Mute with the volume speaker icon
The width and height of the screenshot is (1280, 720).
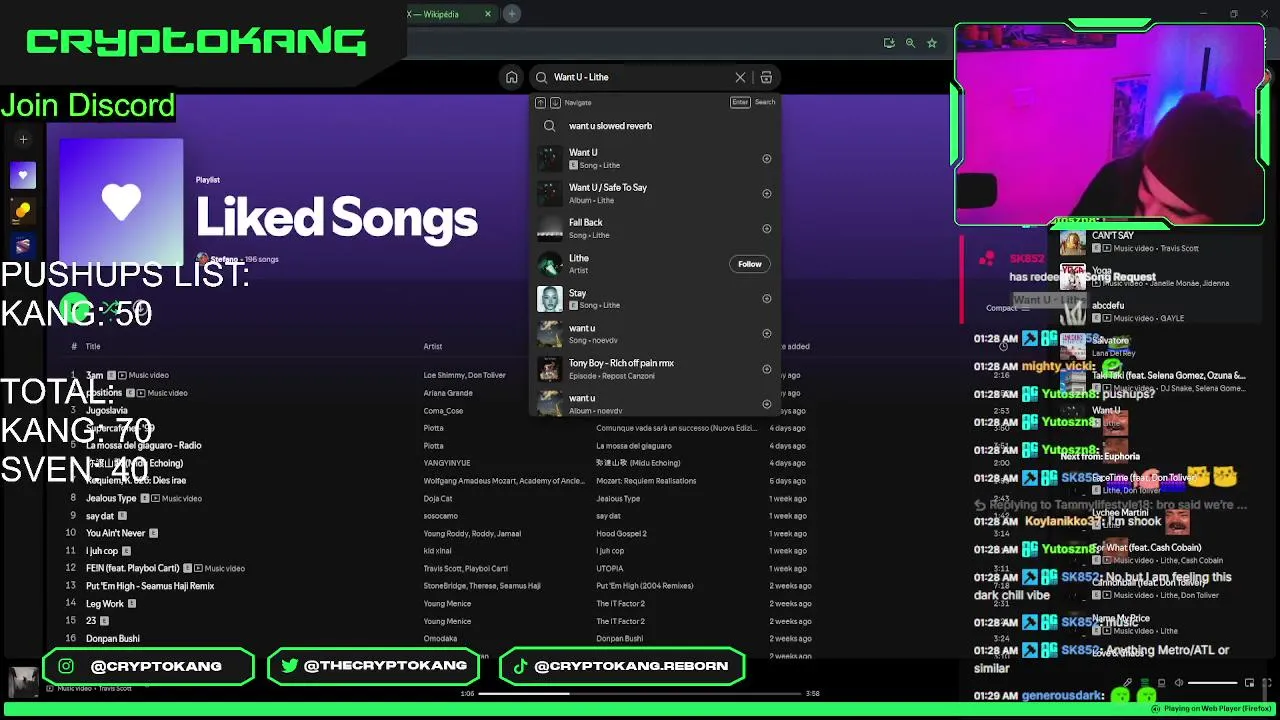pos(1179,683)
